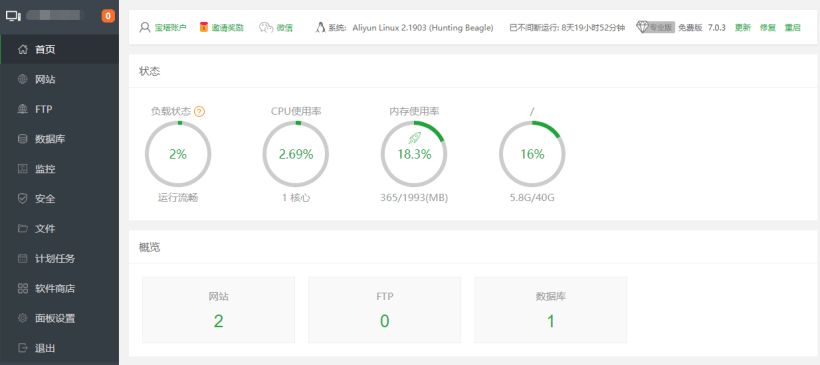Image resolution: width=820 pixels, height=365 pixels.
Task: Click the gear icon for 面板设置
Action: pos(22,318)
